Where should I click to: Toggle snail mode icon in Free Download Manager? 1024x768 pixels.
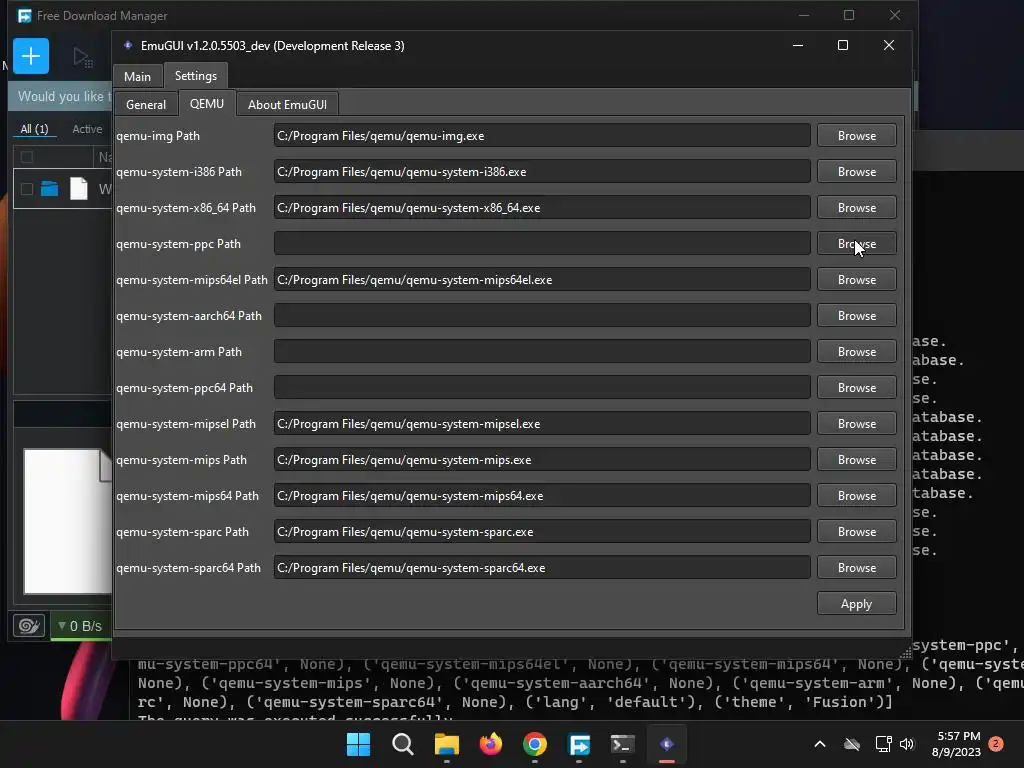point(29,626)
